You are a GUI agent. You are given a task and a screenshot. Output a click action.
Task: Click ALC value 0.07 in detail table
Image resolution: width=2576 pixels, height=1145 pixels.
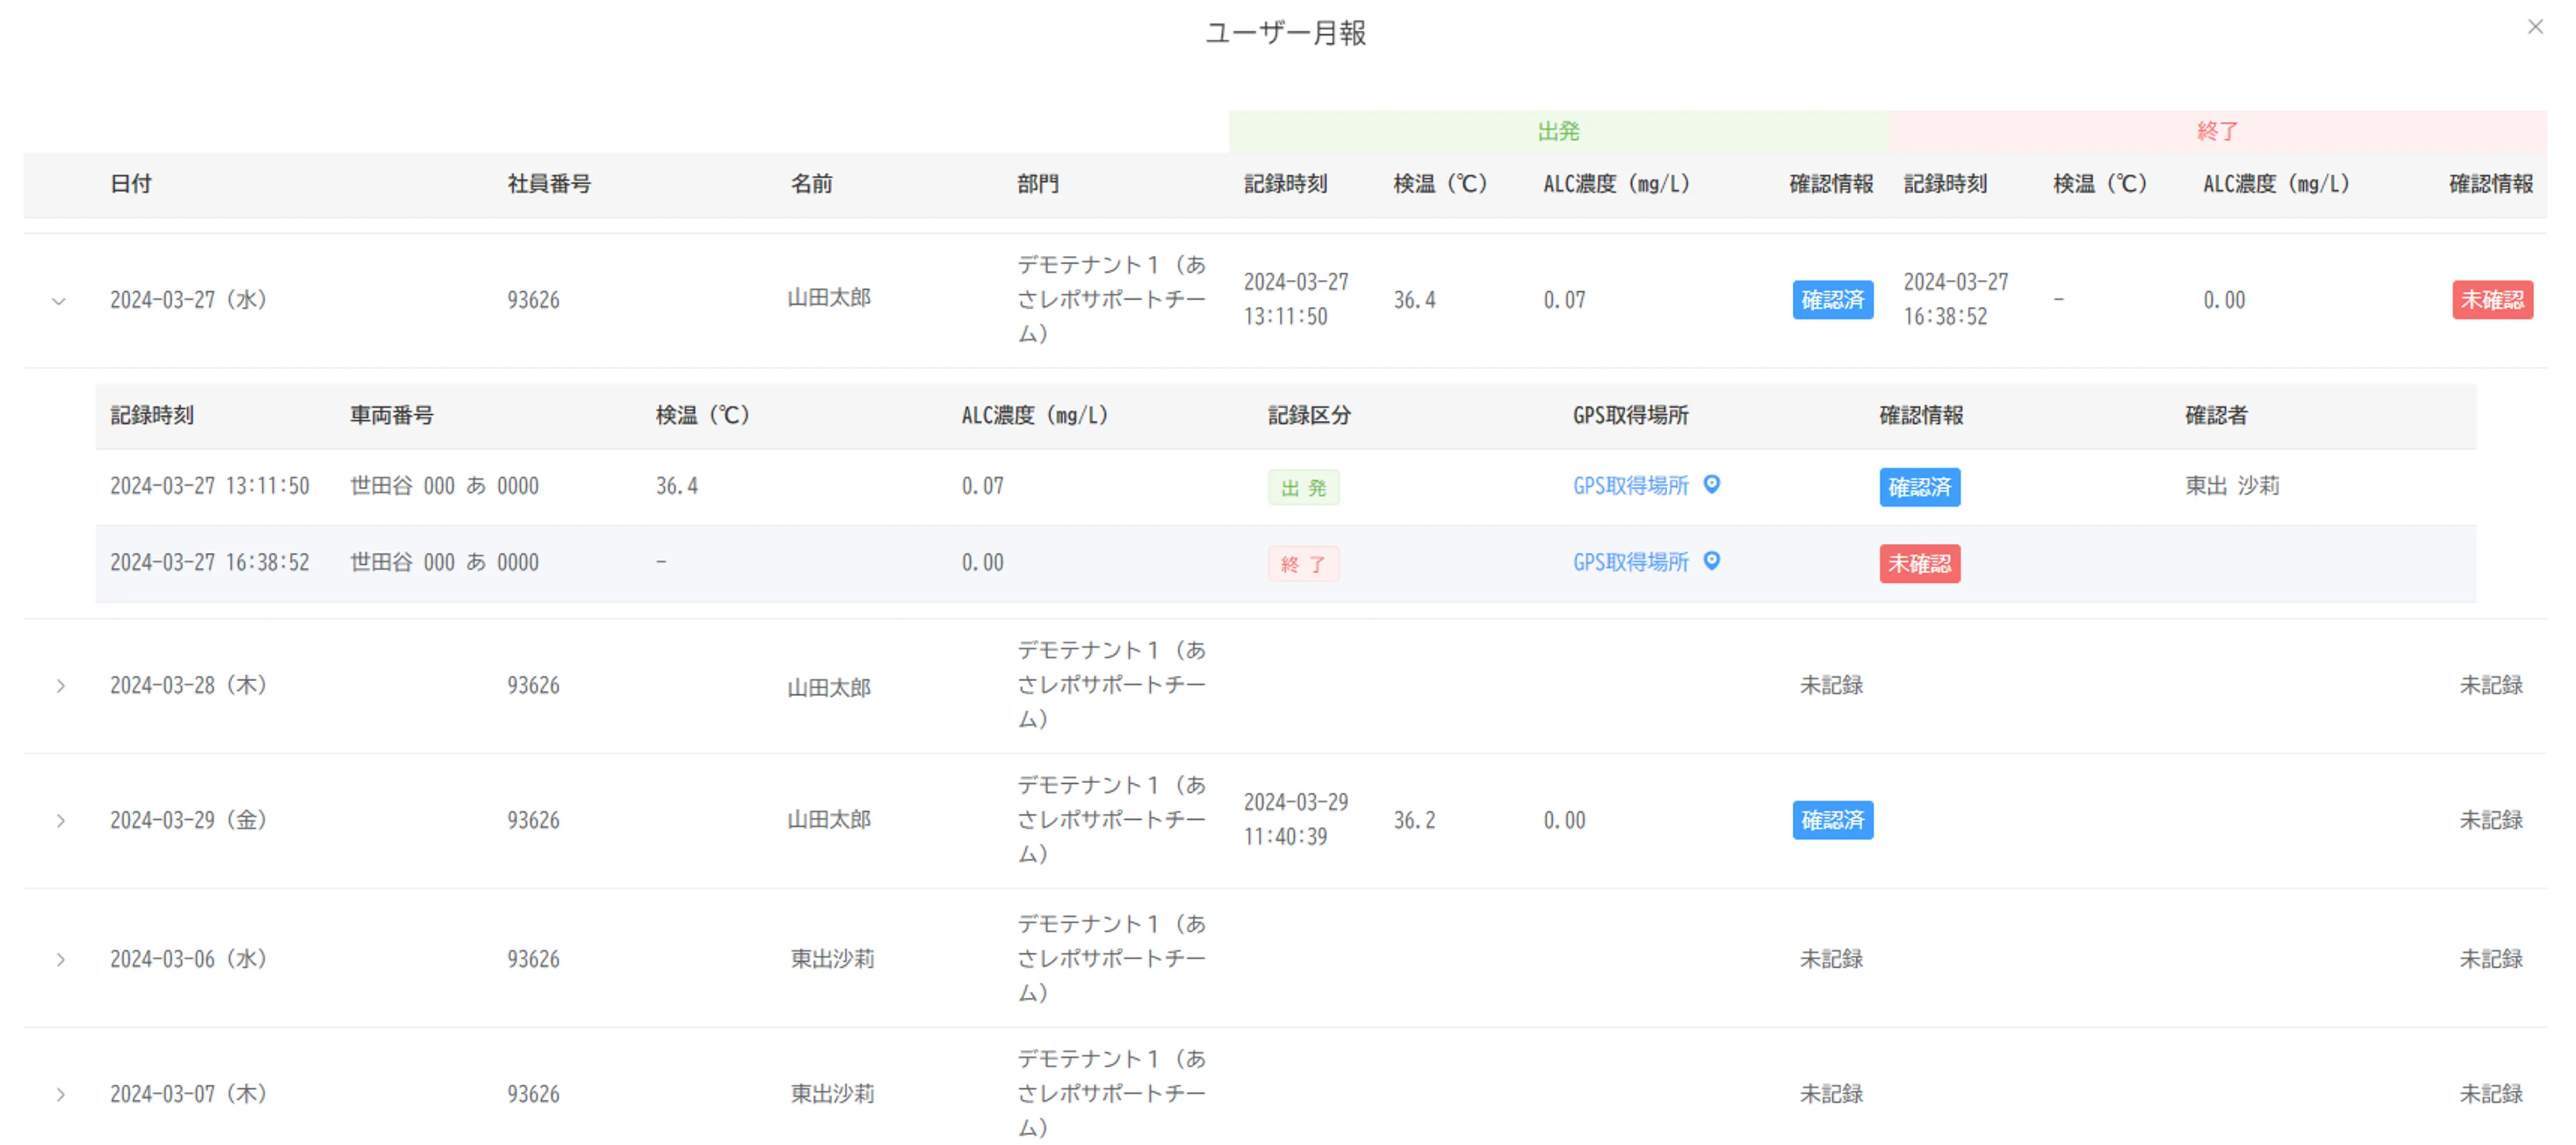tap(982, 486)
